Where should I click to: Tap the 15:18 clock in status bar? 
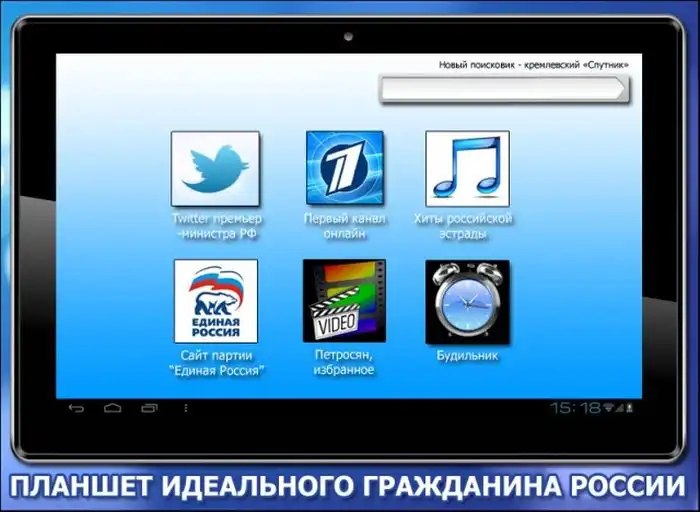point(575,408)
